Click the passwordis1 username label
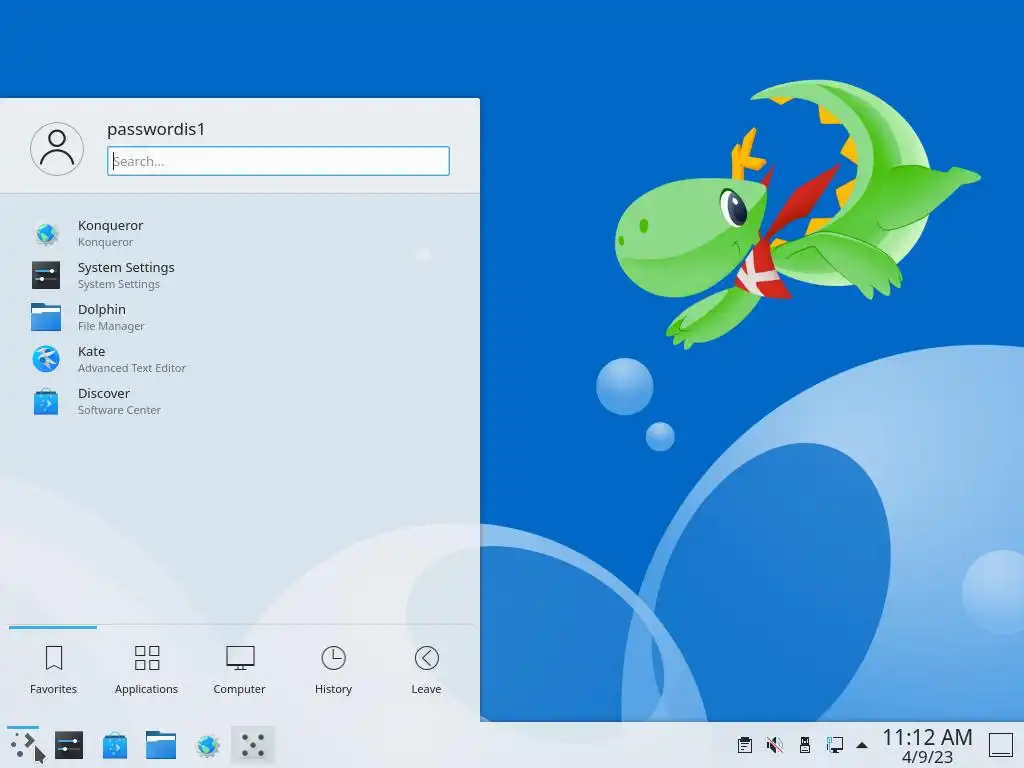 [156, 129]
